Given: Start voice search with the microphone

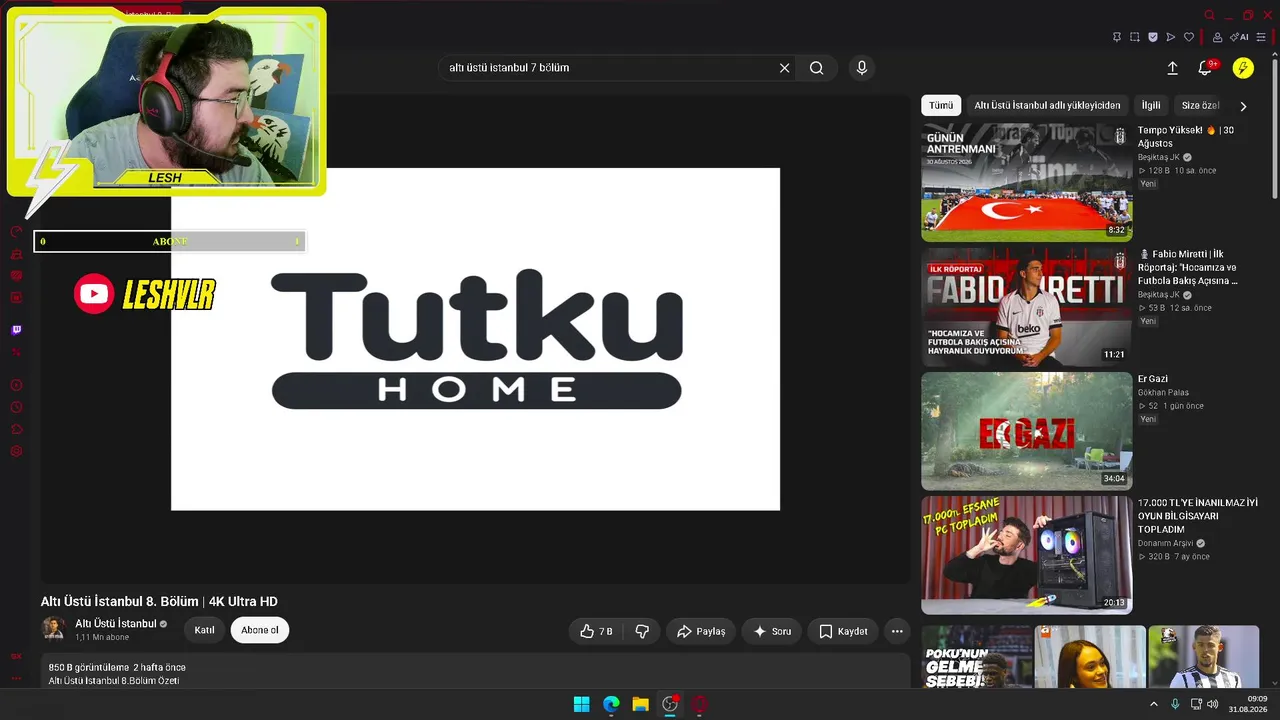Looking at the screenshot, I should click(x=862, y=68).
